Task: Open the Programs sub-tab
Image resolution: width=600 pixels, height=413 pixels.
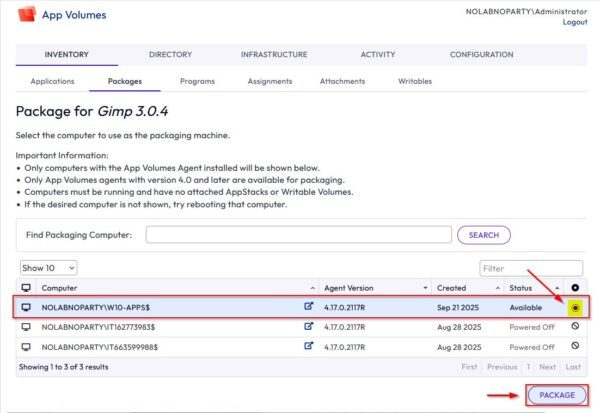Action: click(x=197, y=81)
